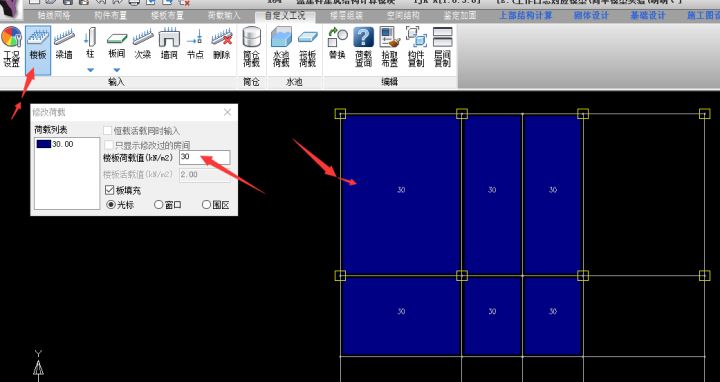Activate the 删除 delete load tool
This screenshot has height=382, width=720.
coord(222,45)
